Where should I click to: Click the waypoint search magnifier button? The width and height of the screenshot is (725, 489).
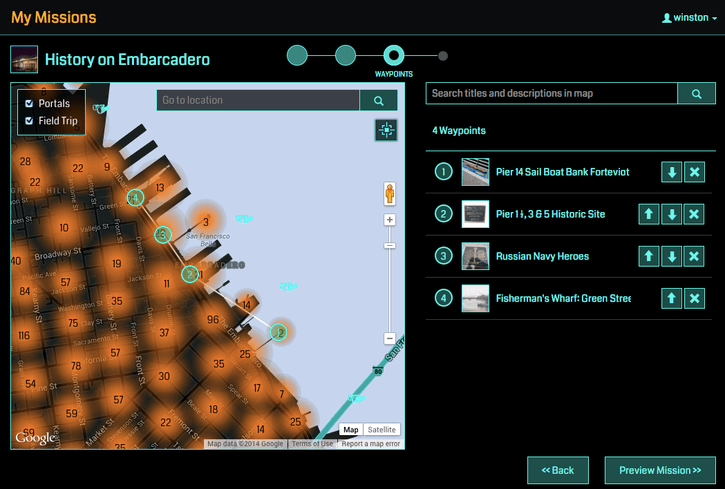coord(696,93)
